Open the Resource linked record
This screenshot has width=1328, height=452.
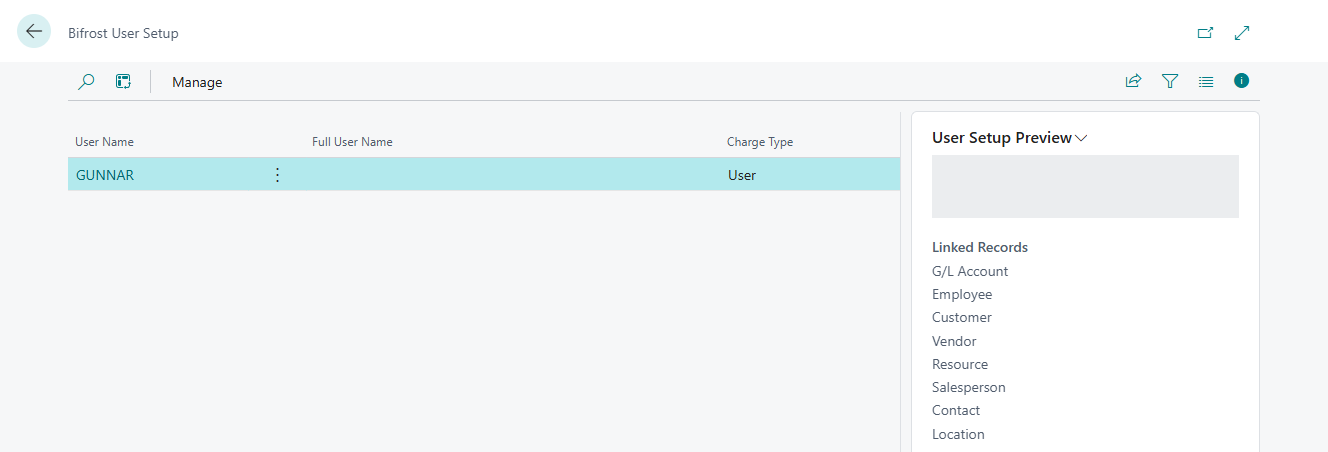click(x=960, y=364)
